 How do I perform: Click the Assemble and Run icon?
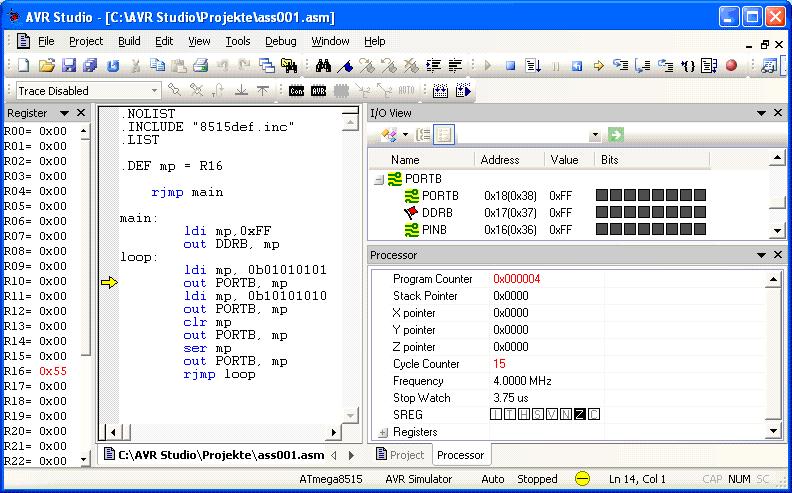[463, 91]
